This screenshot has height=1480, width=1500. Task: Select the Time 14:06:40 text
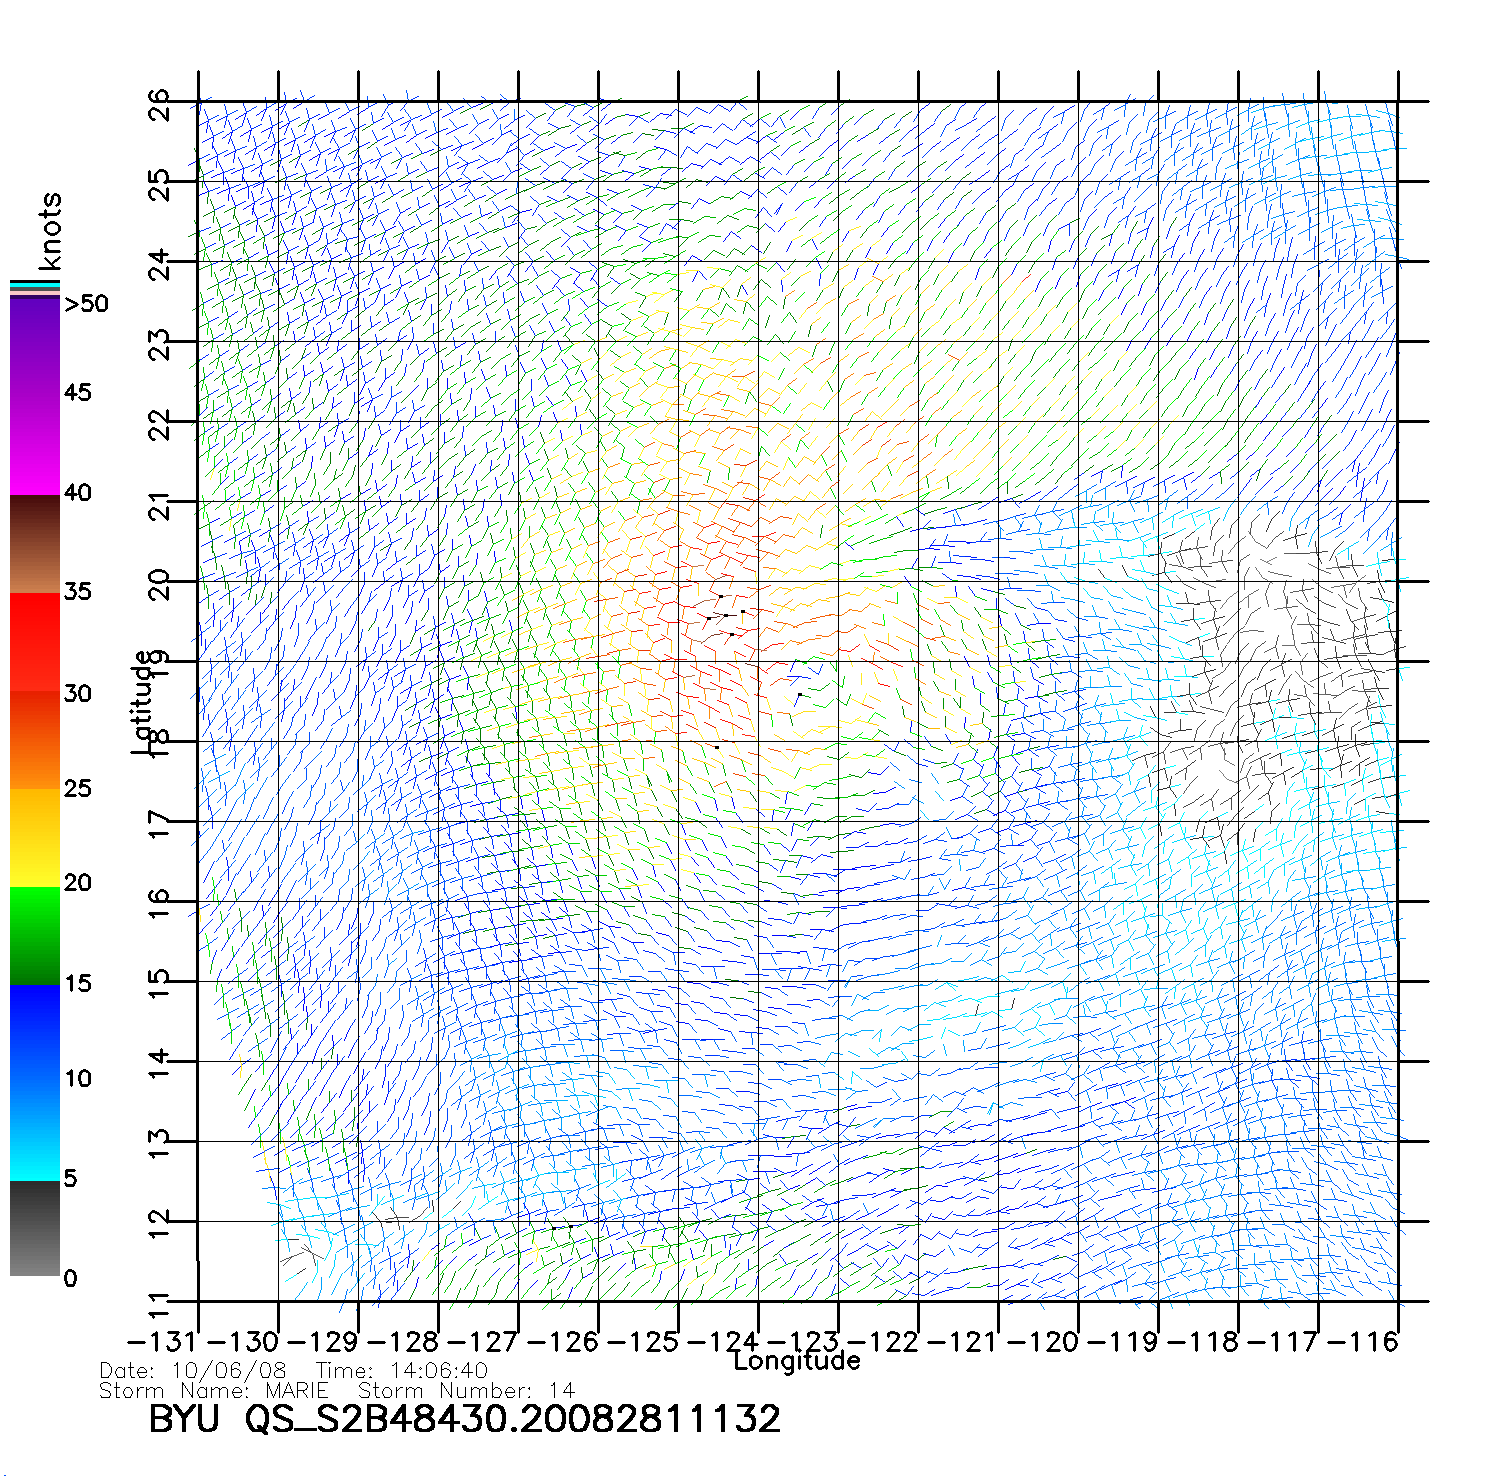401,1371
